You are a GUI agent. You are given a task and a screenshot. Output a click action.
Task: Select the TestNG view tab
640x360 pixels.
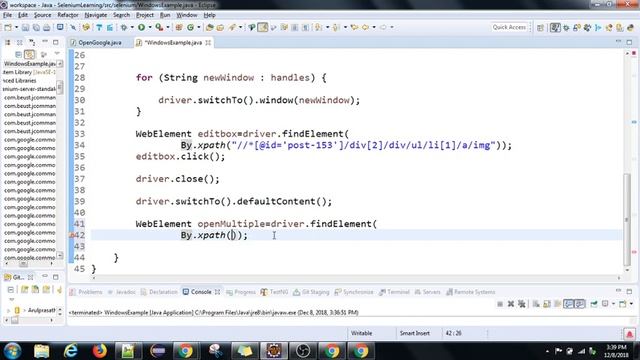click(x=274, y=292)
